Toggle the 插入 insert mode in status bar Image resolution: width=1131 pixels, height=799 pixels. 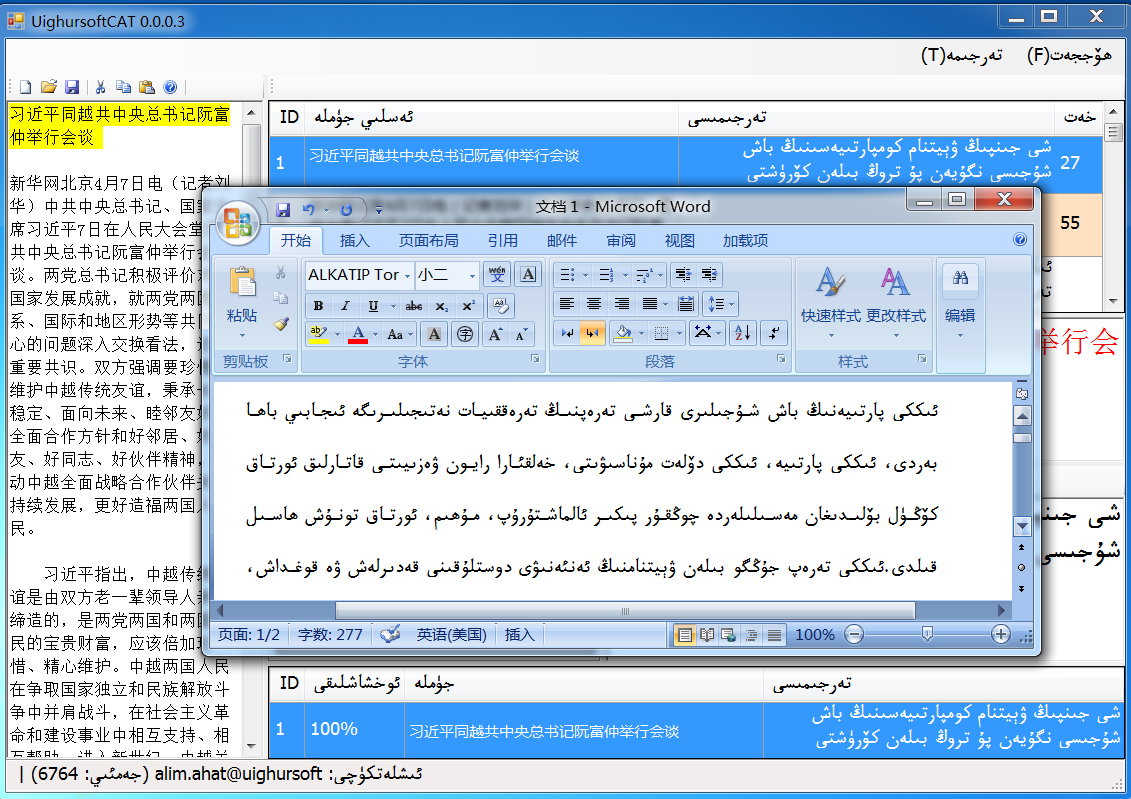coord(519,635)
